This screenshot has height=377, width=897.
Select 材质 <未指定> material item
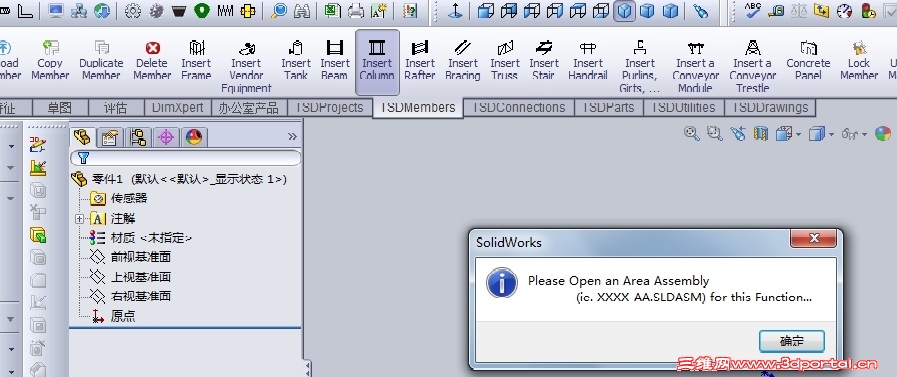pyautogui.click(x=141, y=238)
